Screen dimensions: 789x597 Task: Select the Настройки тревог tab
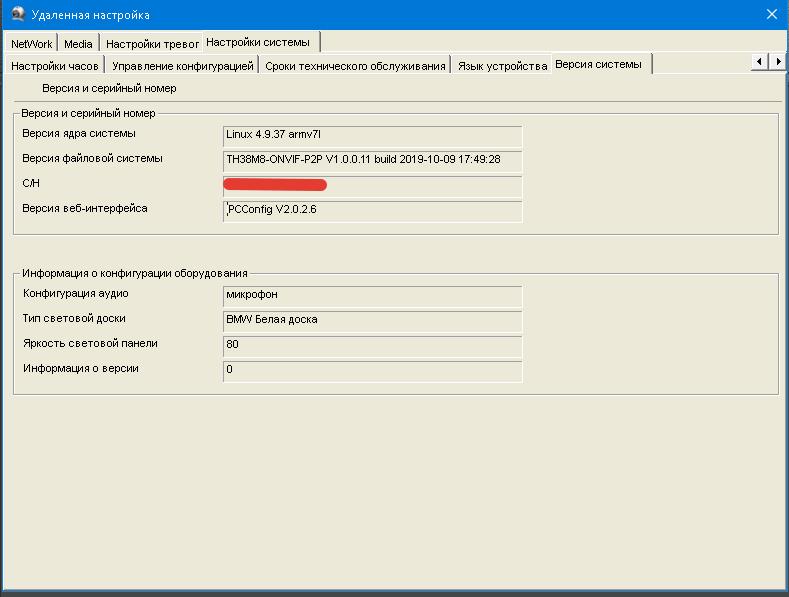152,44
